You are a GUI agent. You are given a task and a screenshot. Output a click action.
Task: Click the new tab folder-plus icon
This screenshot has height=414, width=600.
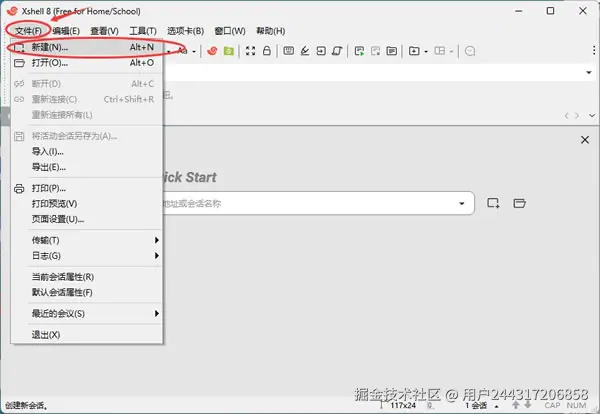[x=414, y=51]
